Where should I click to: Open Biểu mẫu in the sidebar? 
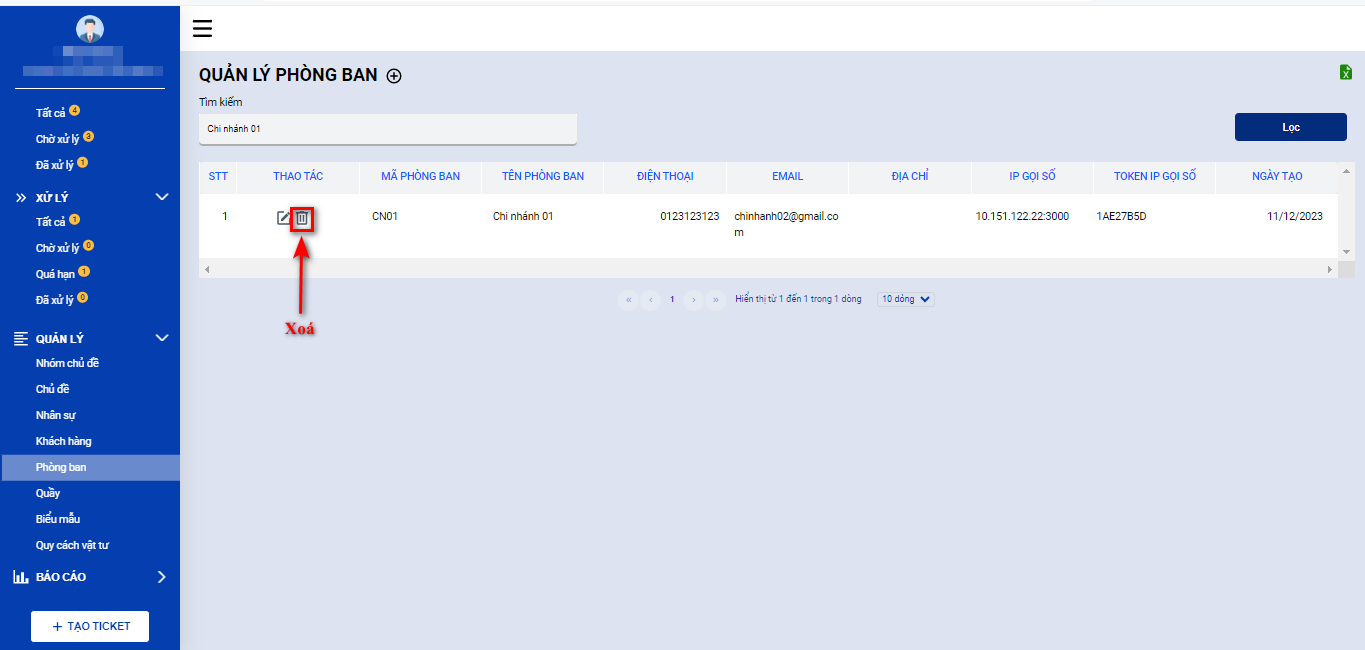pos(58,519)
